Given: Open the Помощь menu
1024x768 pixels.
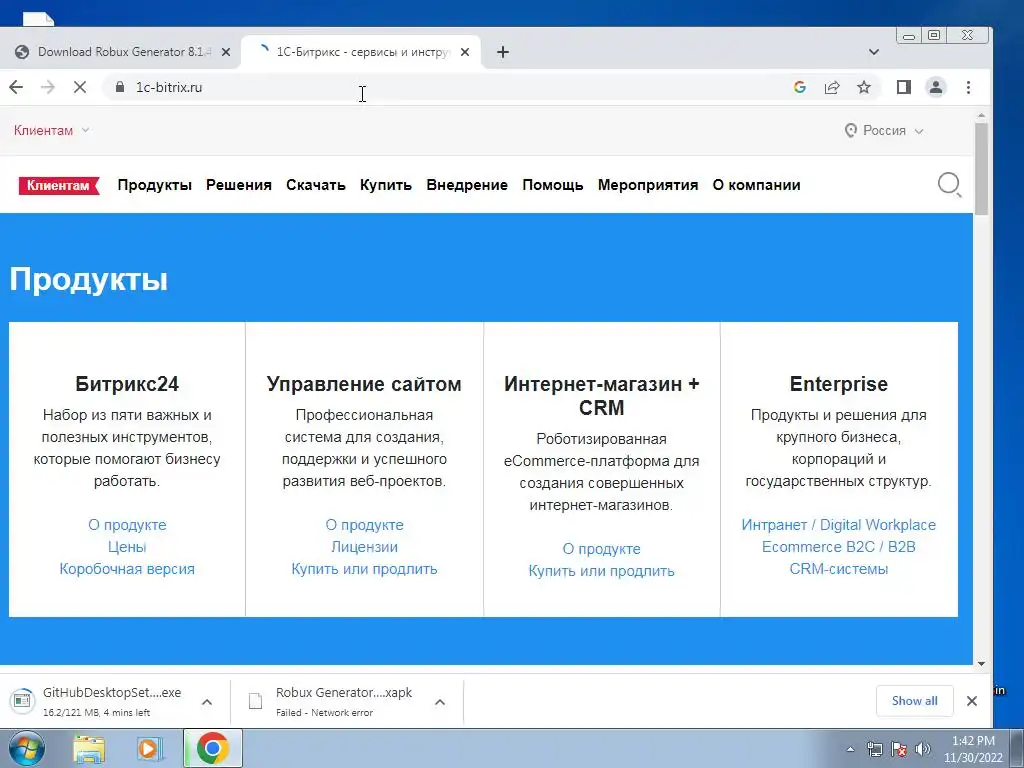Looking at the screenshot, I should click(x=552, y=185).
